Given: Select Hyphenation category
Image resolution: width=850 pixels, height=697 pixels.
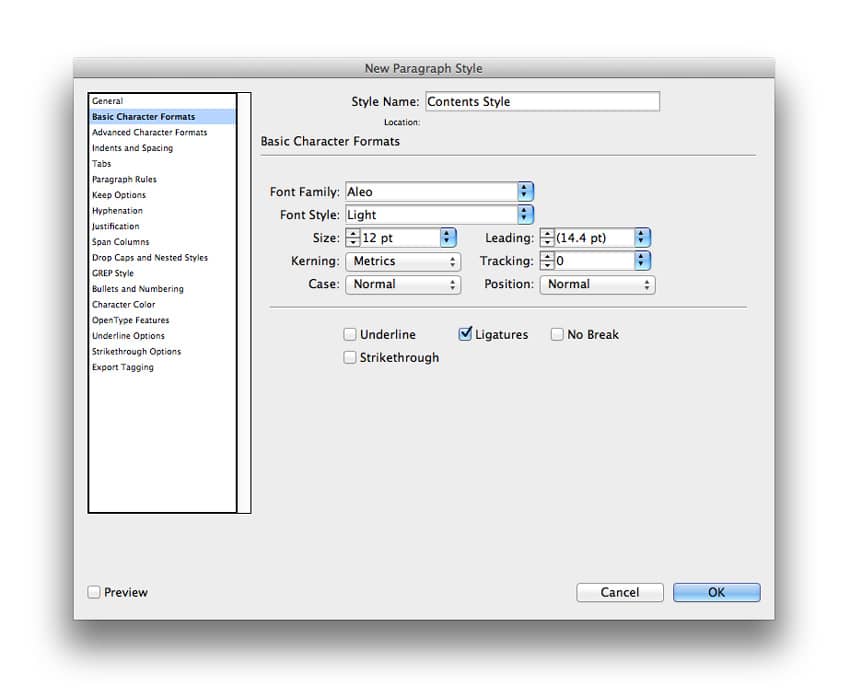Looking at the screenshot, I should click(x=162, y=211).
